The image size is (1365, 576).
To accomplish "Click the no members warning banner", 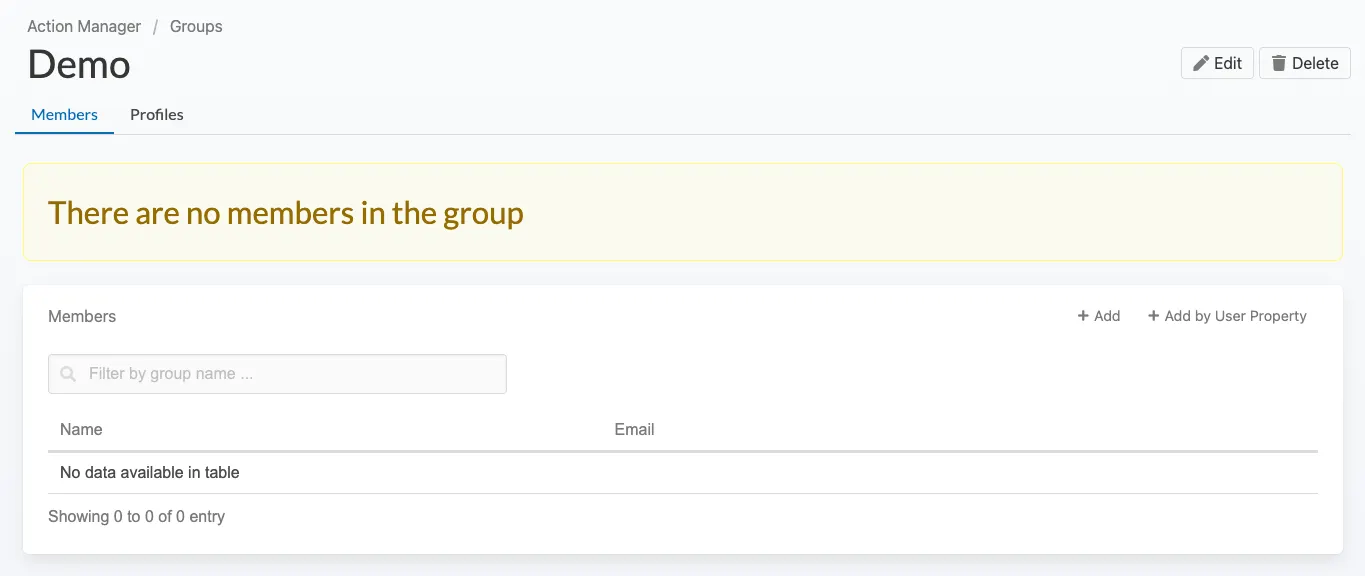I will pyautogui.click(x=682, y=212).
